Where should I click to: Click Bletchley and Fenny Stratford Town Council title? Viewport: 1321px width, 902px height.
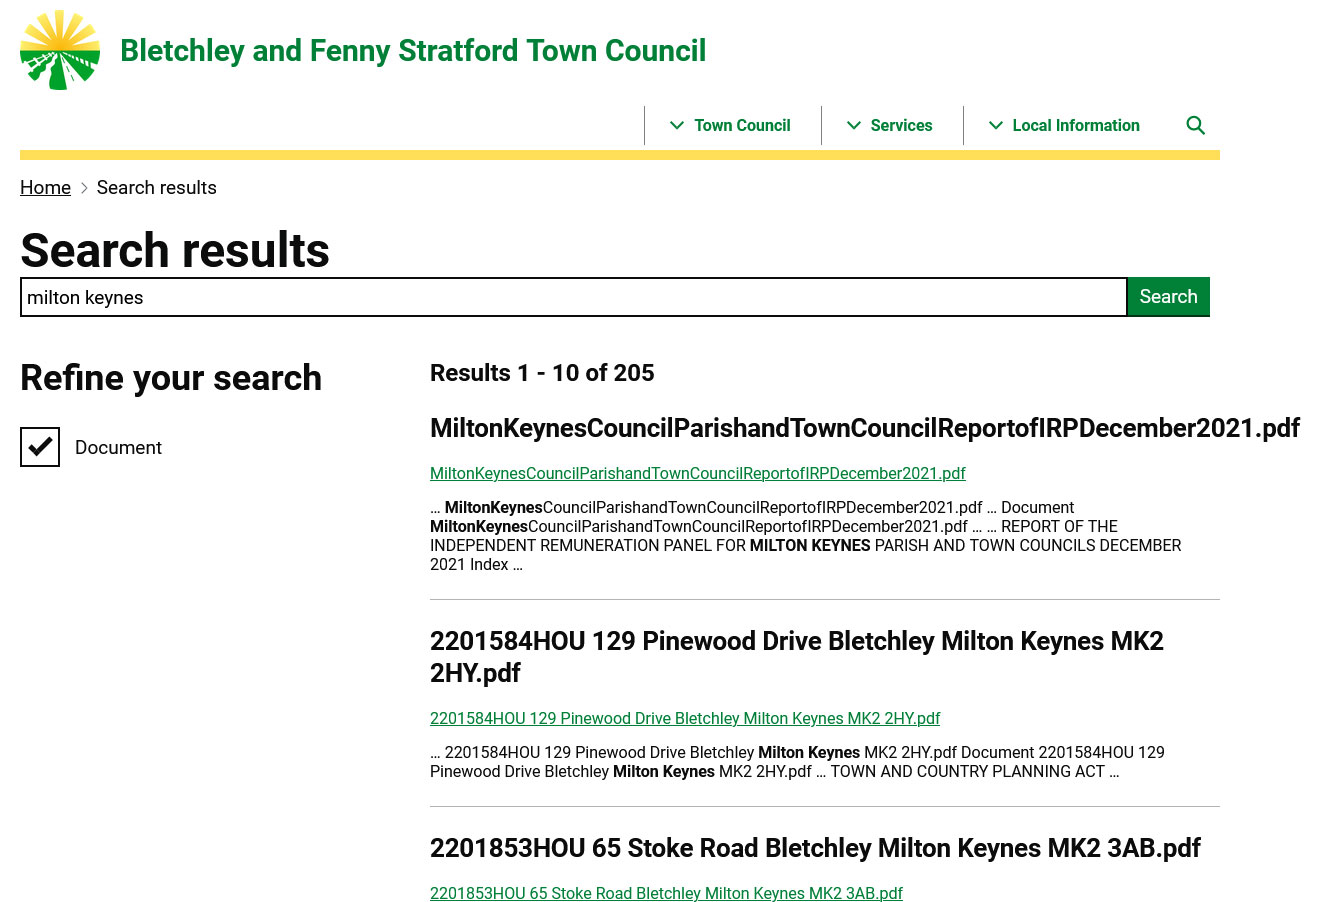pos(413,51)
